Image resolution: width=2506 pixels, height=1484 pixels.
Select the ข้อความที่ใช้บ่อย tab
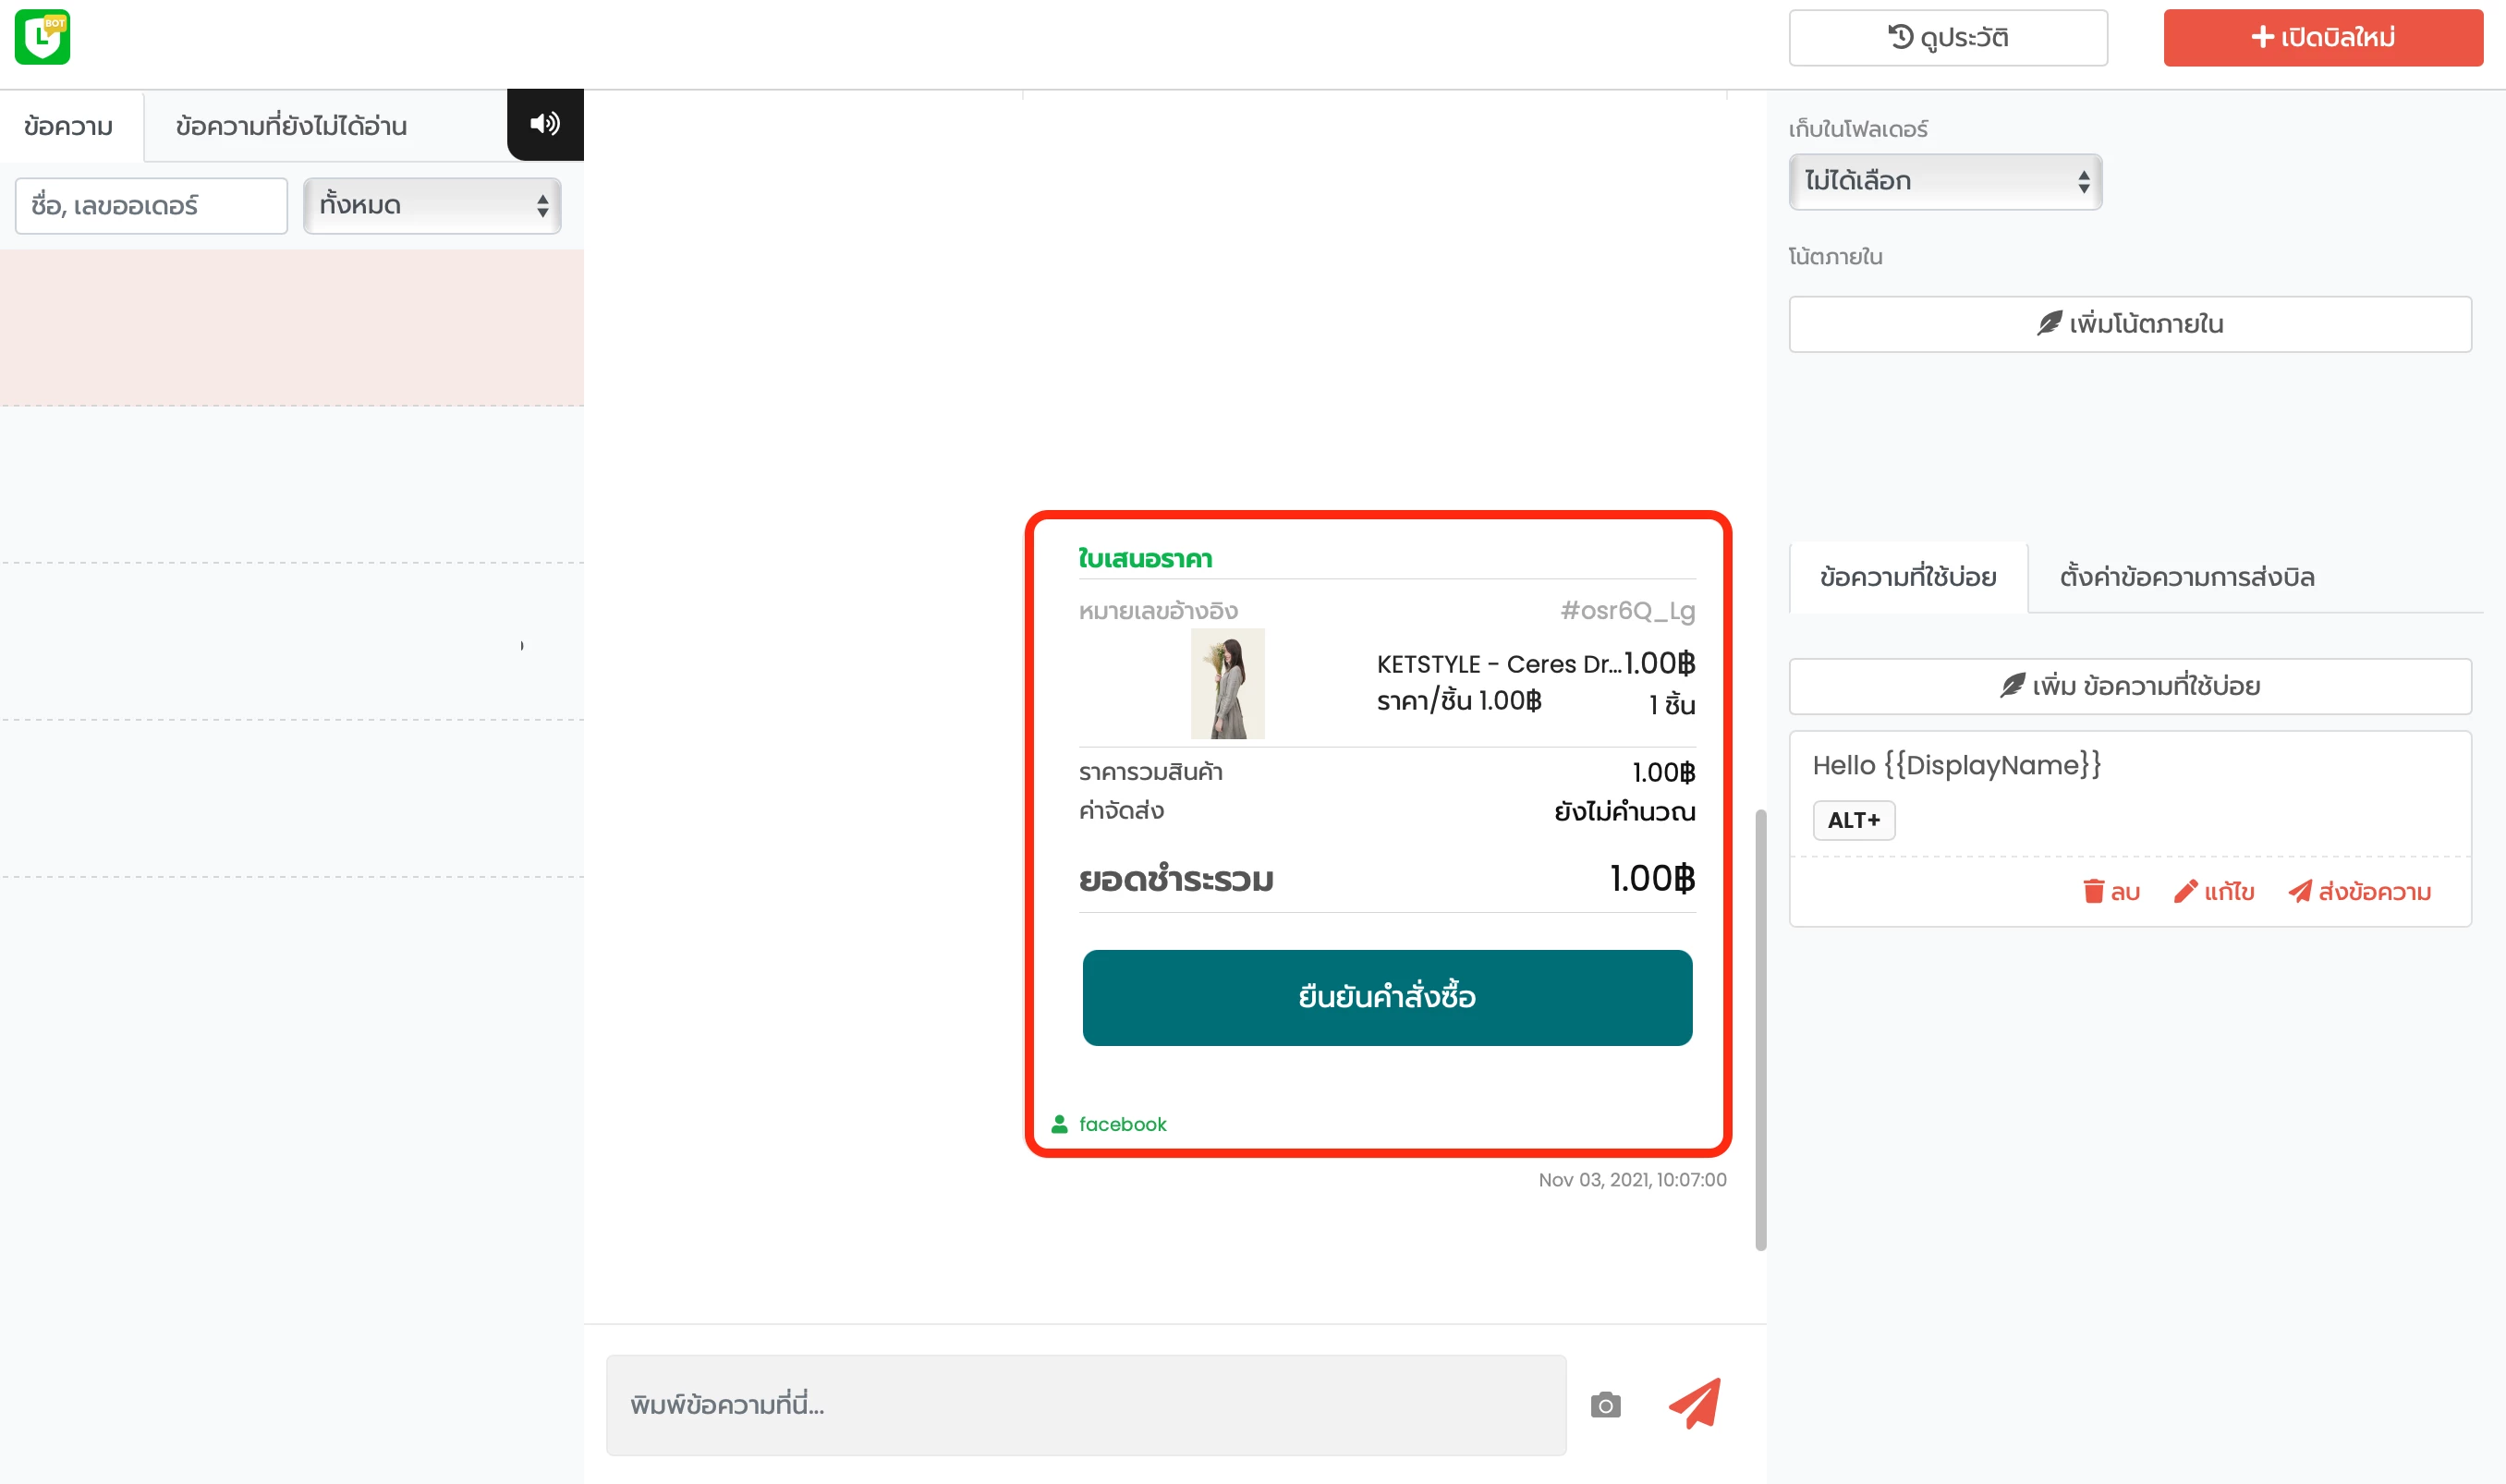(x=1908, y=577)
